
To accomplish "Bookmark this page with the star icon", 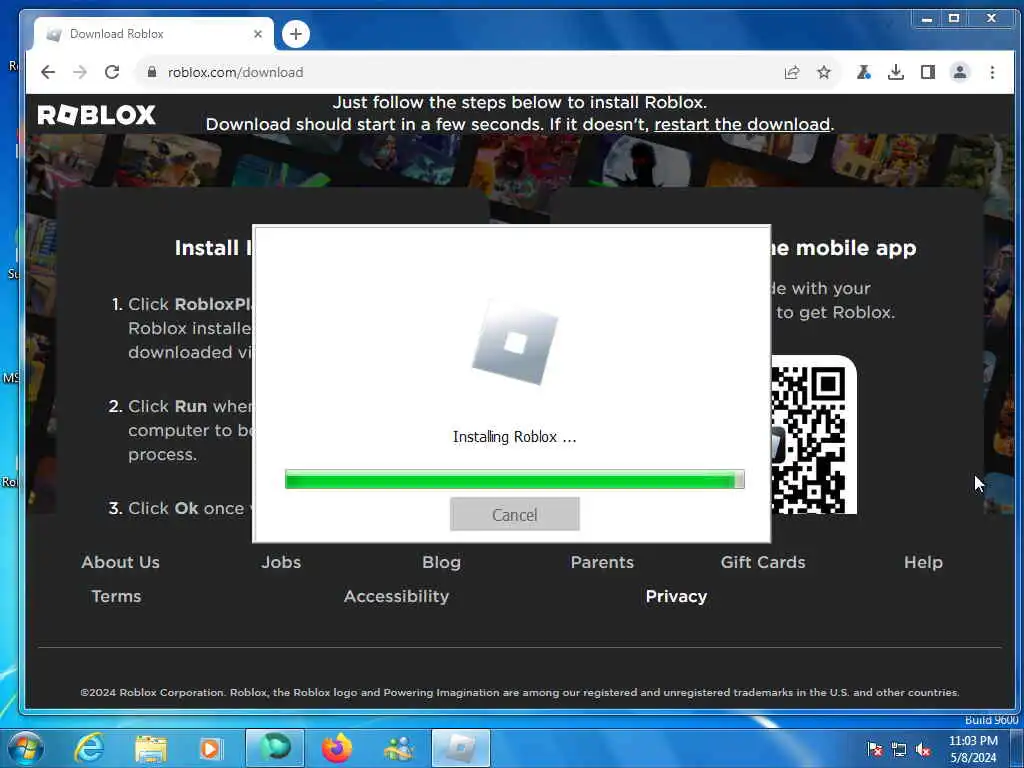I will click(824, 72).
